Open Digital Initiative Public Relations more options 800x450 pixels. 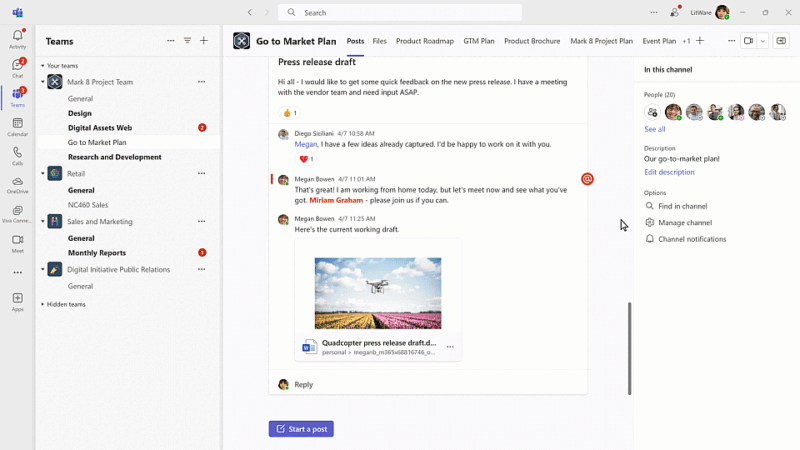coord(202,269)
